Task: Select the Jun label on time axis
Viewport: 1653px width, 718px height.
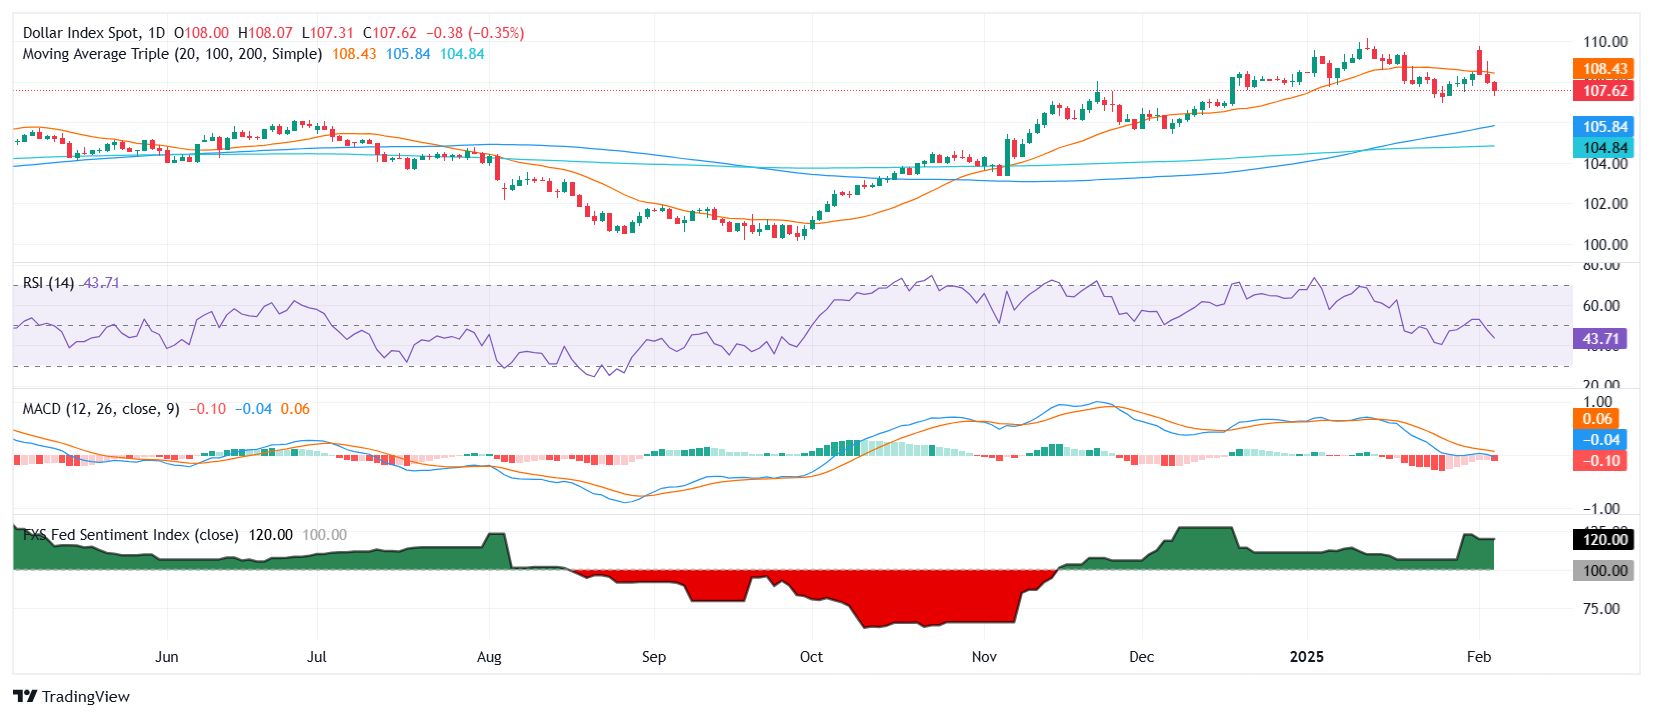Action: pyautogui.click(x=167, y=657)
